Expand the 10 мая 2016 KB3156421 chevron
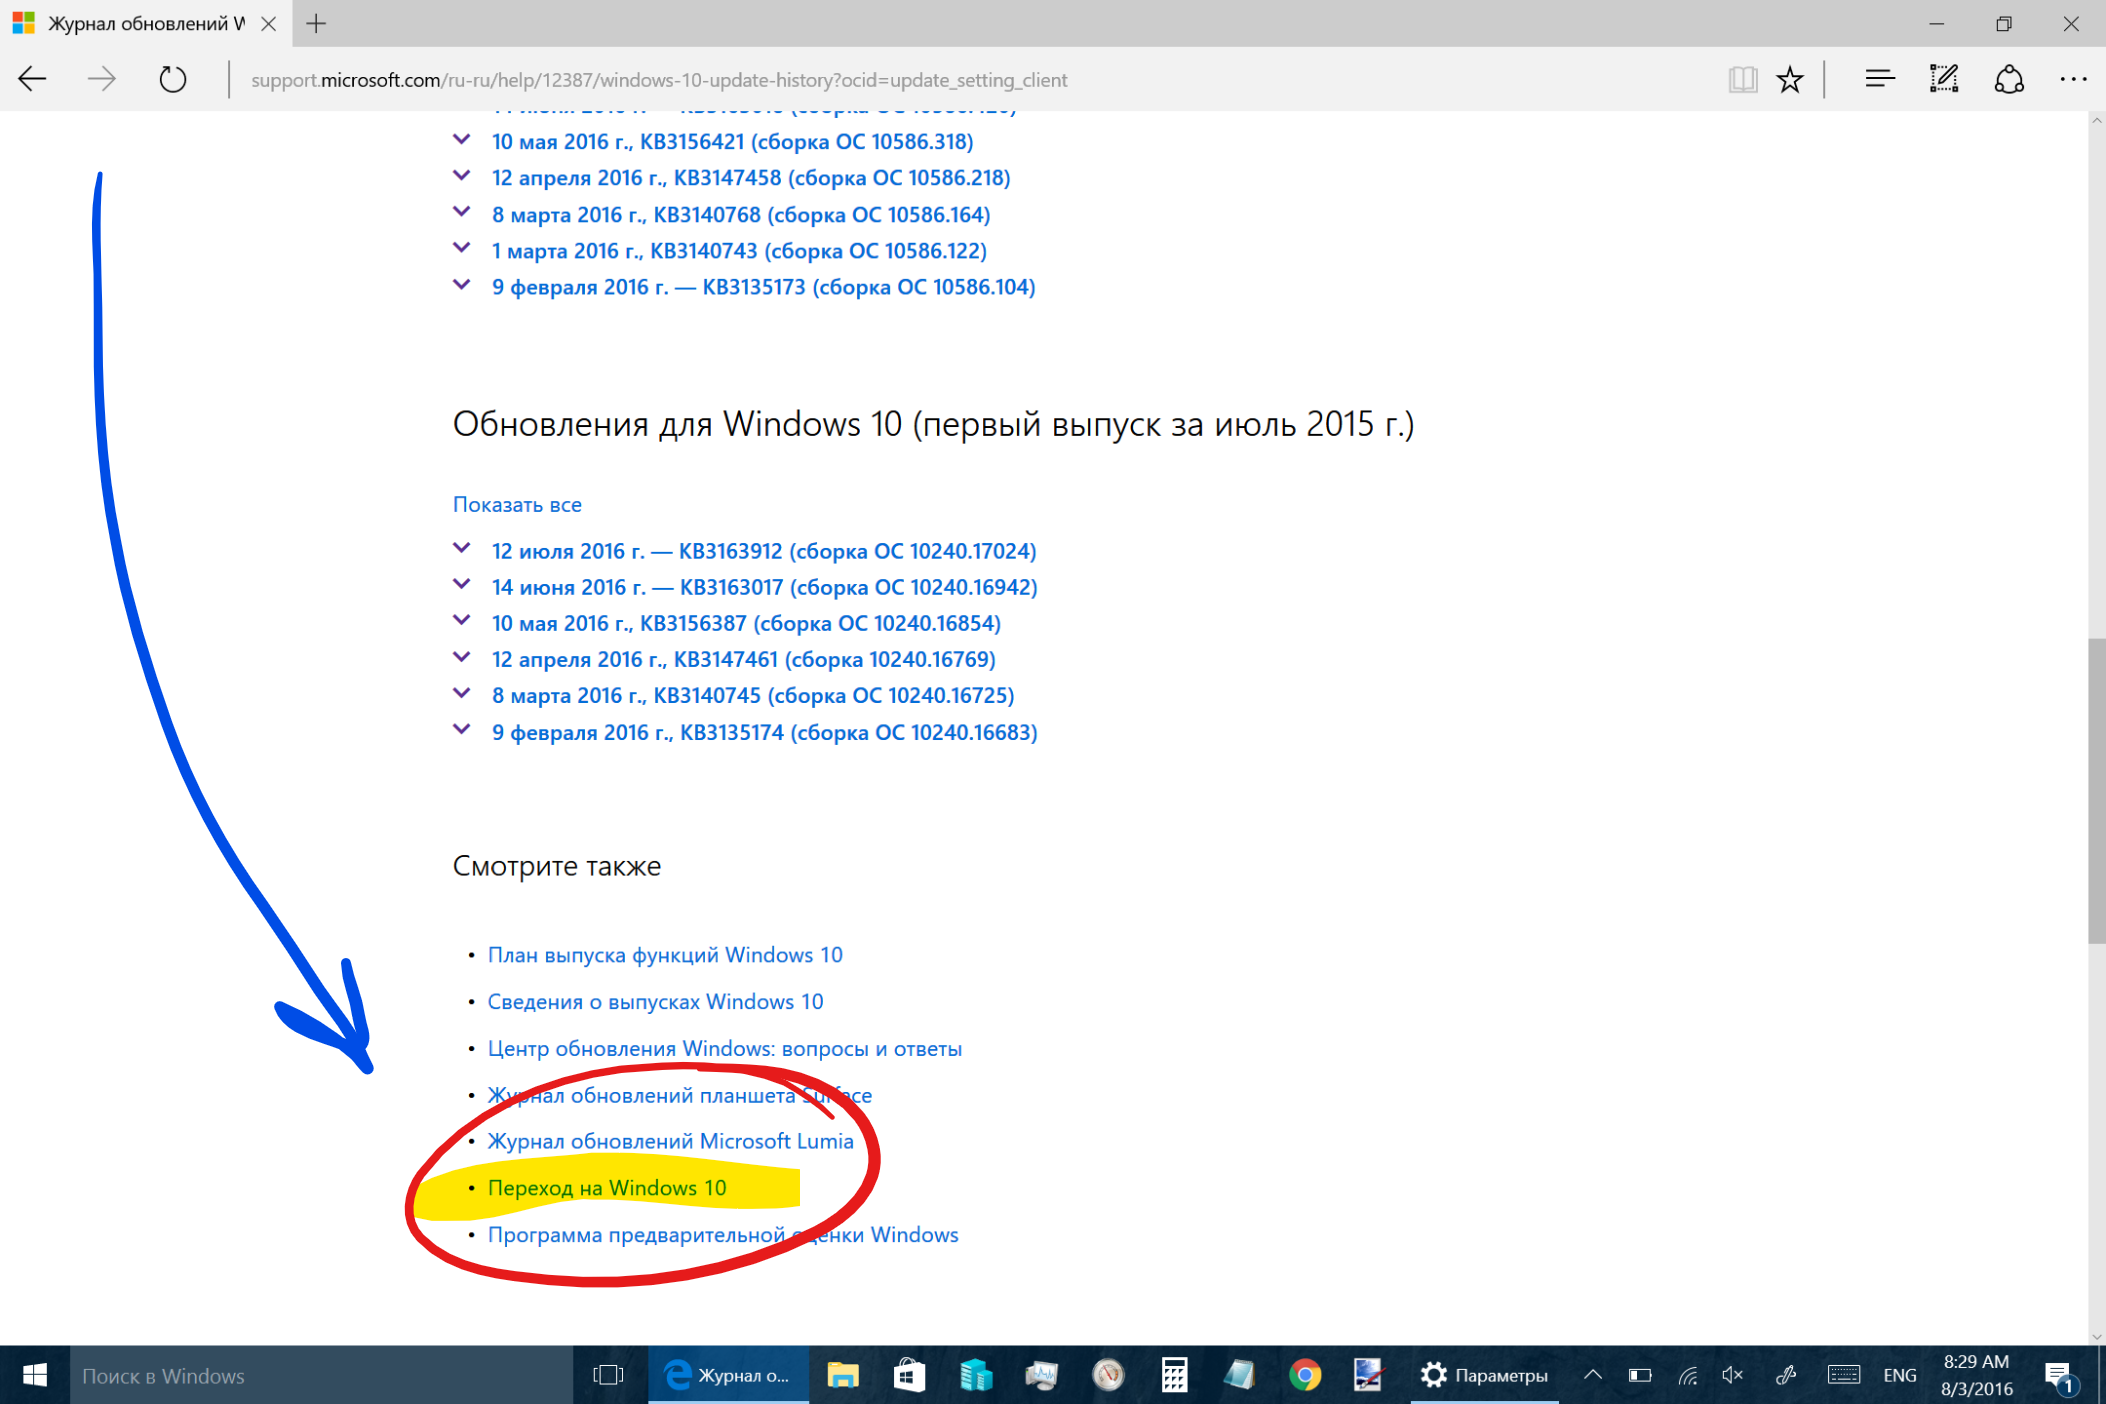 462,141
